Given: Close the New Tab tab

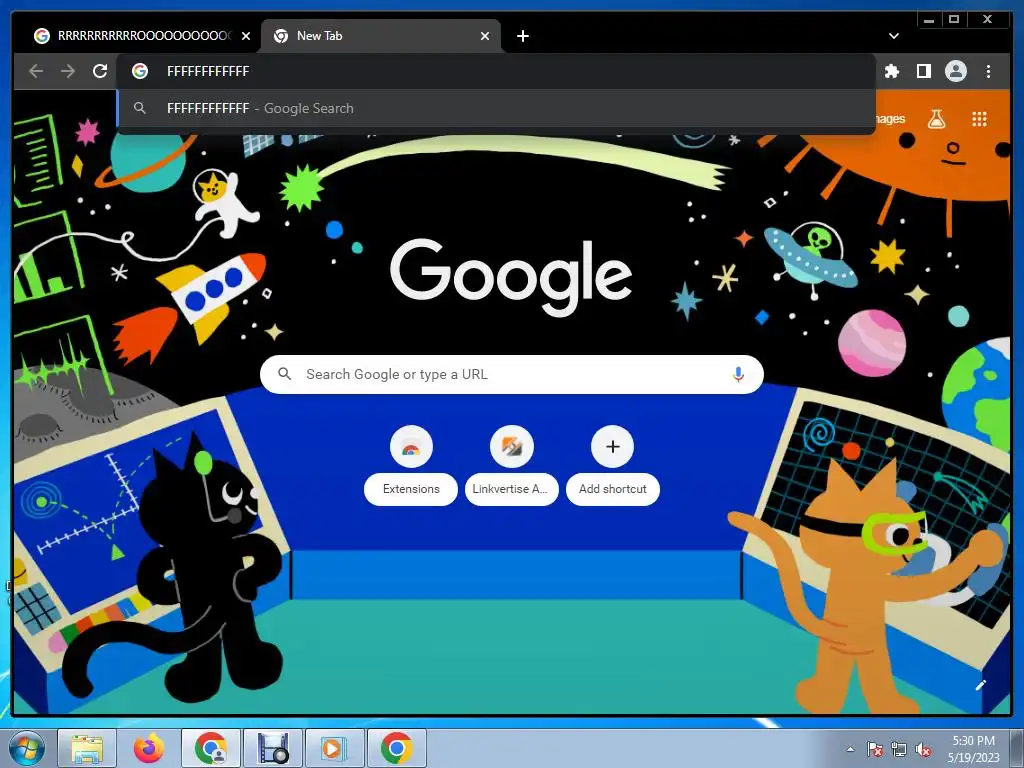Looking at the screenshot, I should (x=485, y=36).
